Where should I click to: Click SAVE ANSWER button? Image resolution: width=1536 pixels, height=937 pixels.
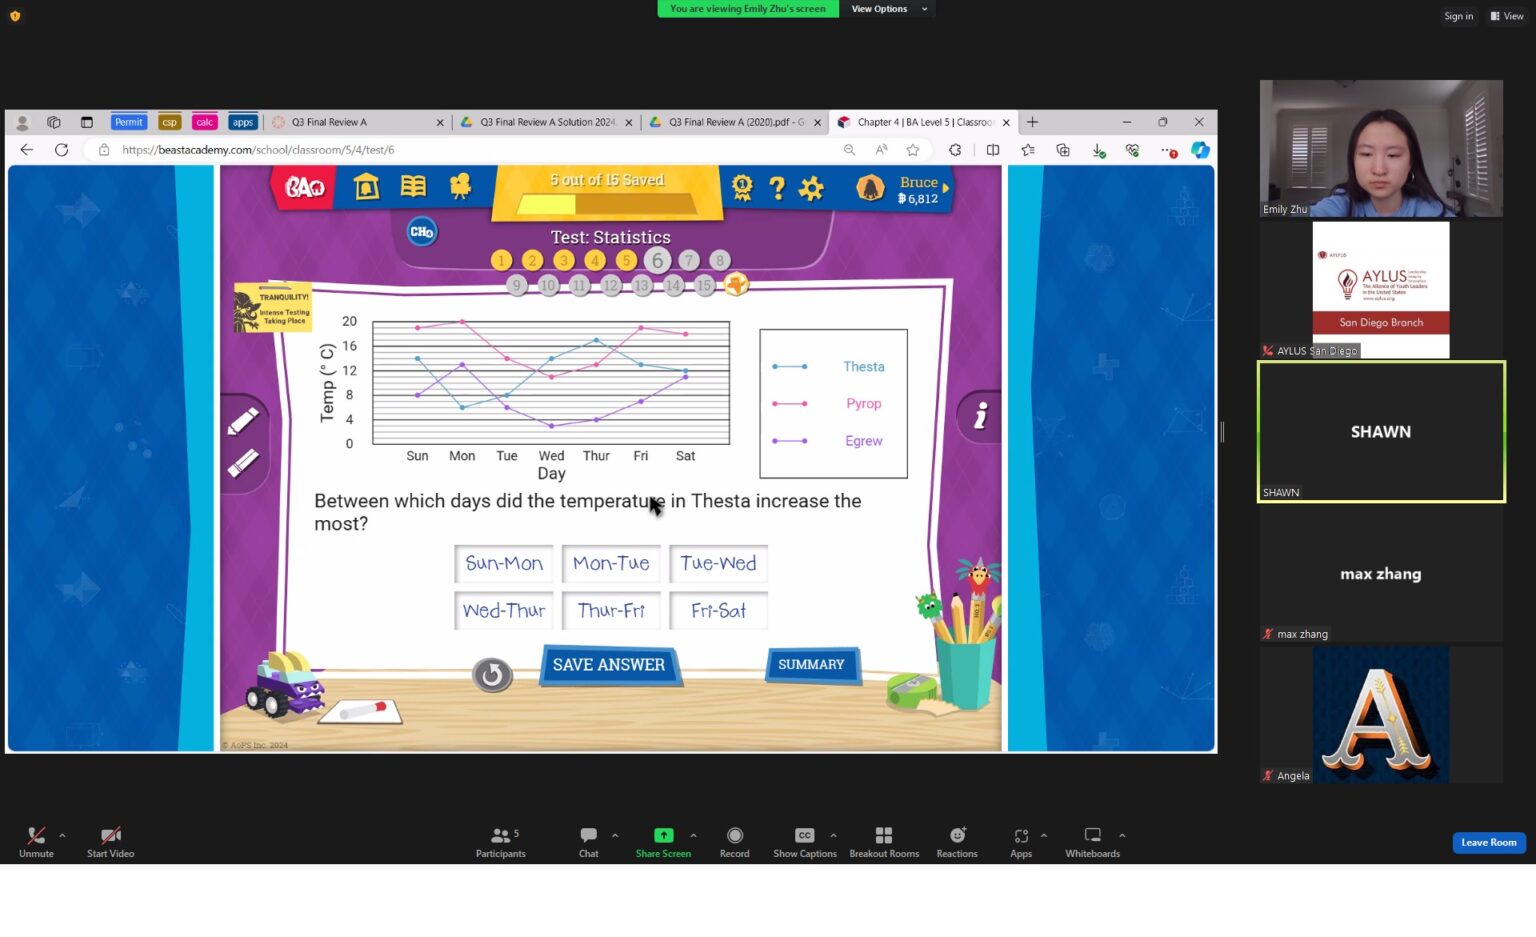click(x=609, y=665)
